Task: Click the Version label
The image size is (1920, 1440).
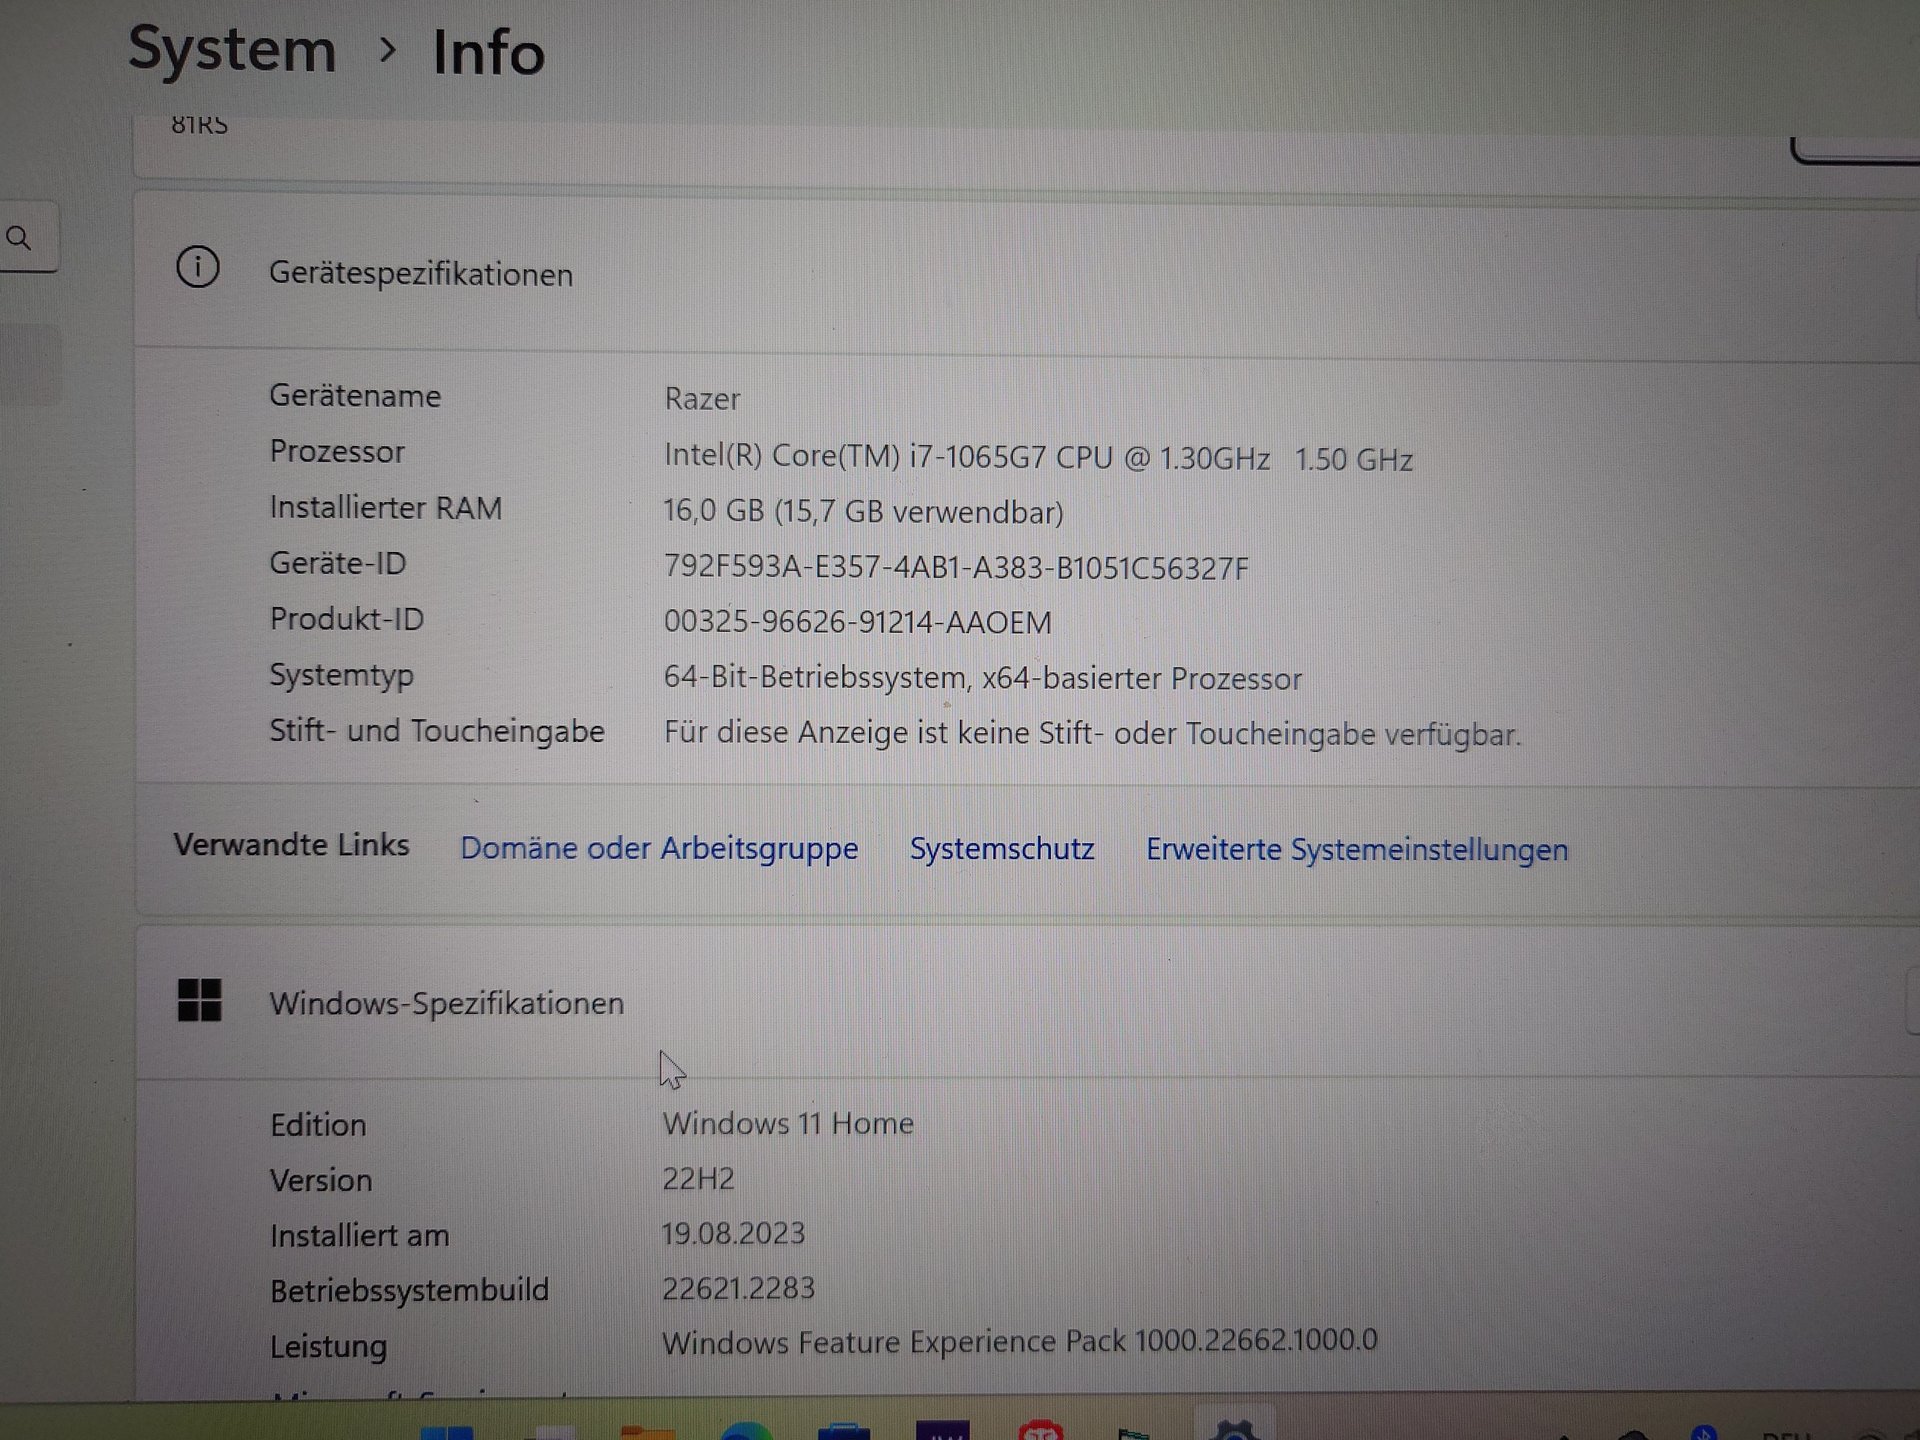Action: click(321, 1181)
